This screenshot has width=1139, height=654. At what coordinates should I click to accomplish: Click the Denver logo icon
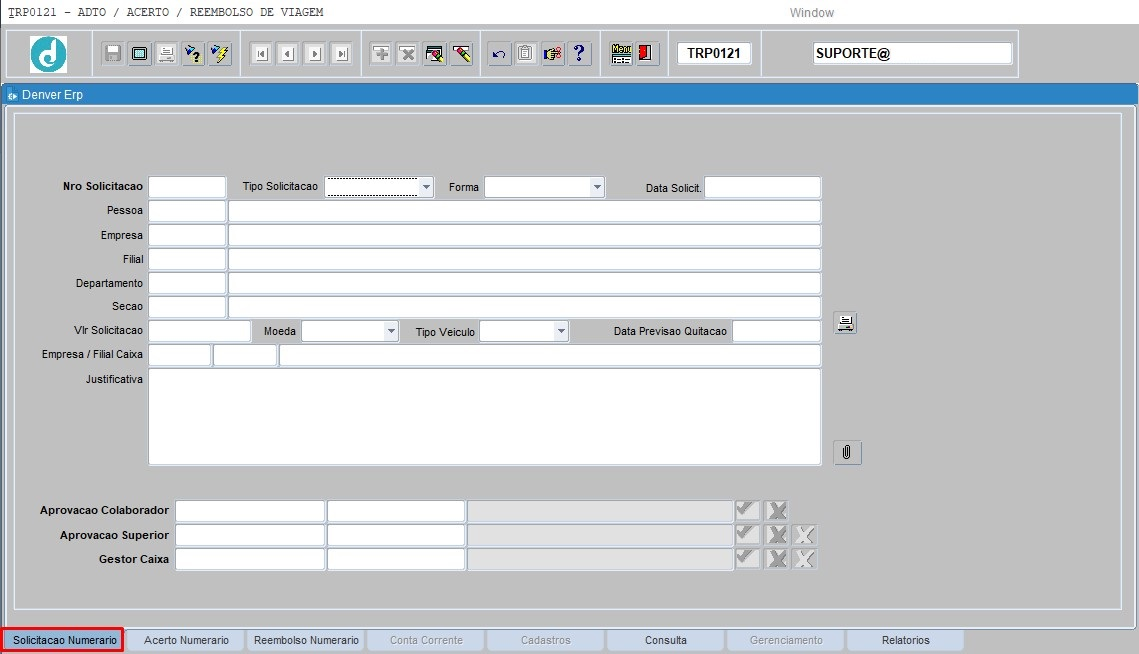coord(49,54)
